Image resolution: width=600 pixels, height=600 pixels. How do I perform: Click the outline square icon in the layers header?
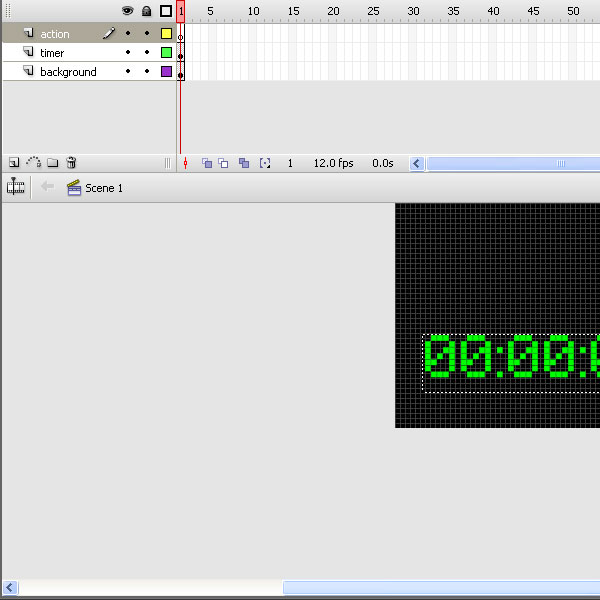click(x=166, y=11)
